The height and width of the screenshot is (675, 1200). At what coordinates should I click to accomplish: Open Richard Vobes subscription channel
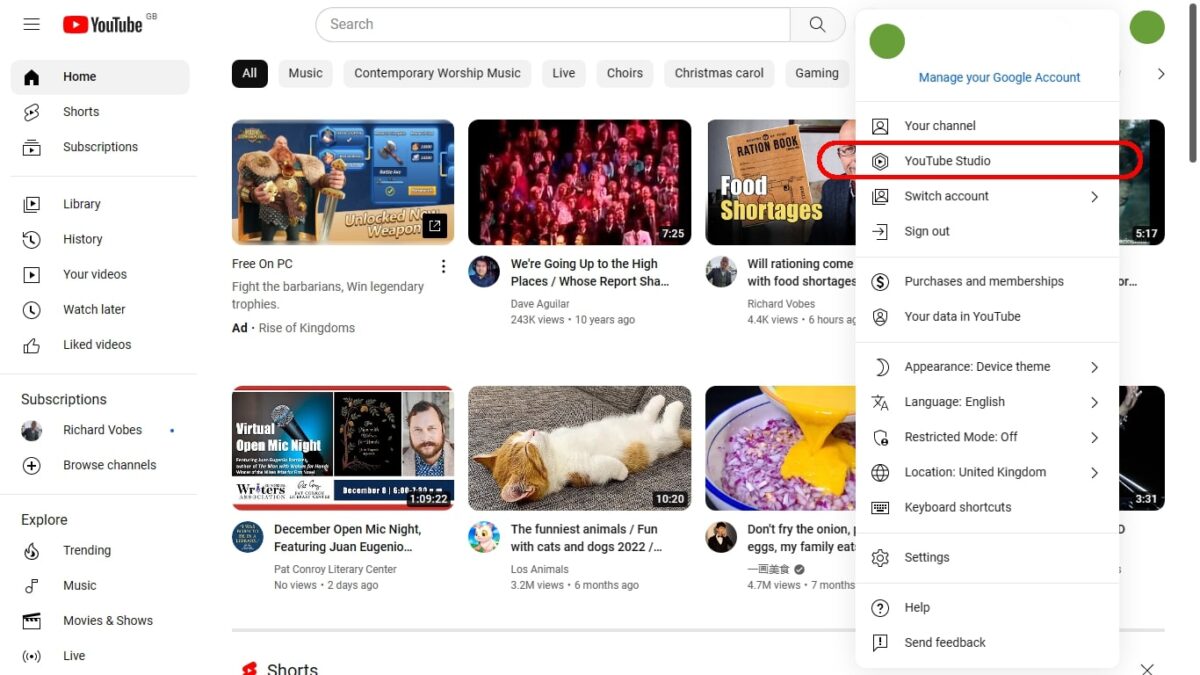pyautogui.click(x=100, y=430)
